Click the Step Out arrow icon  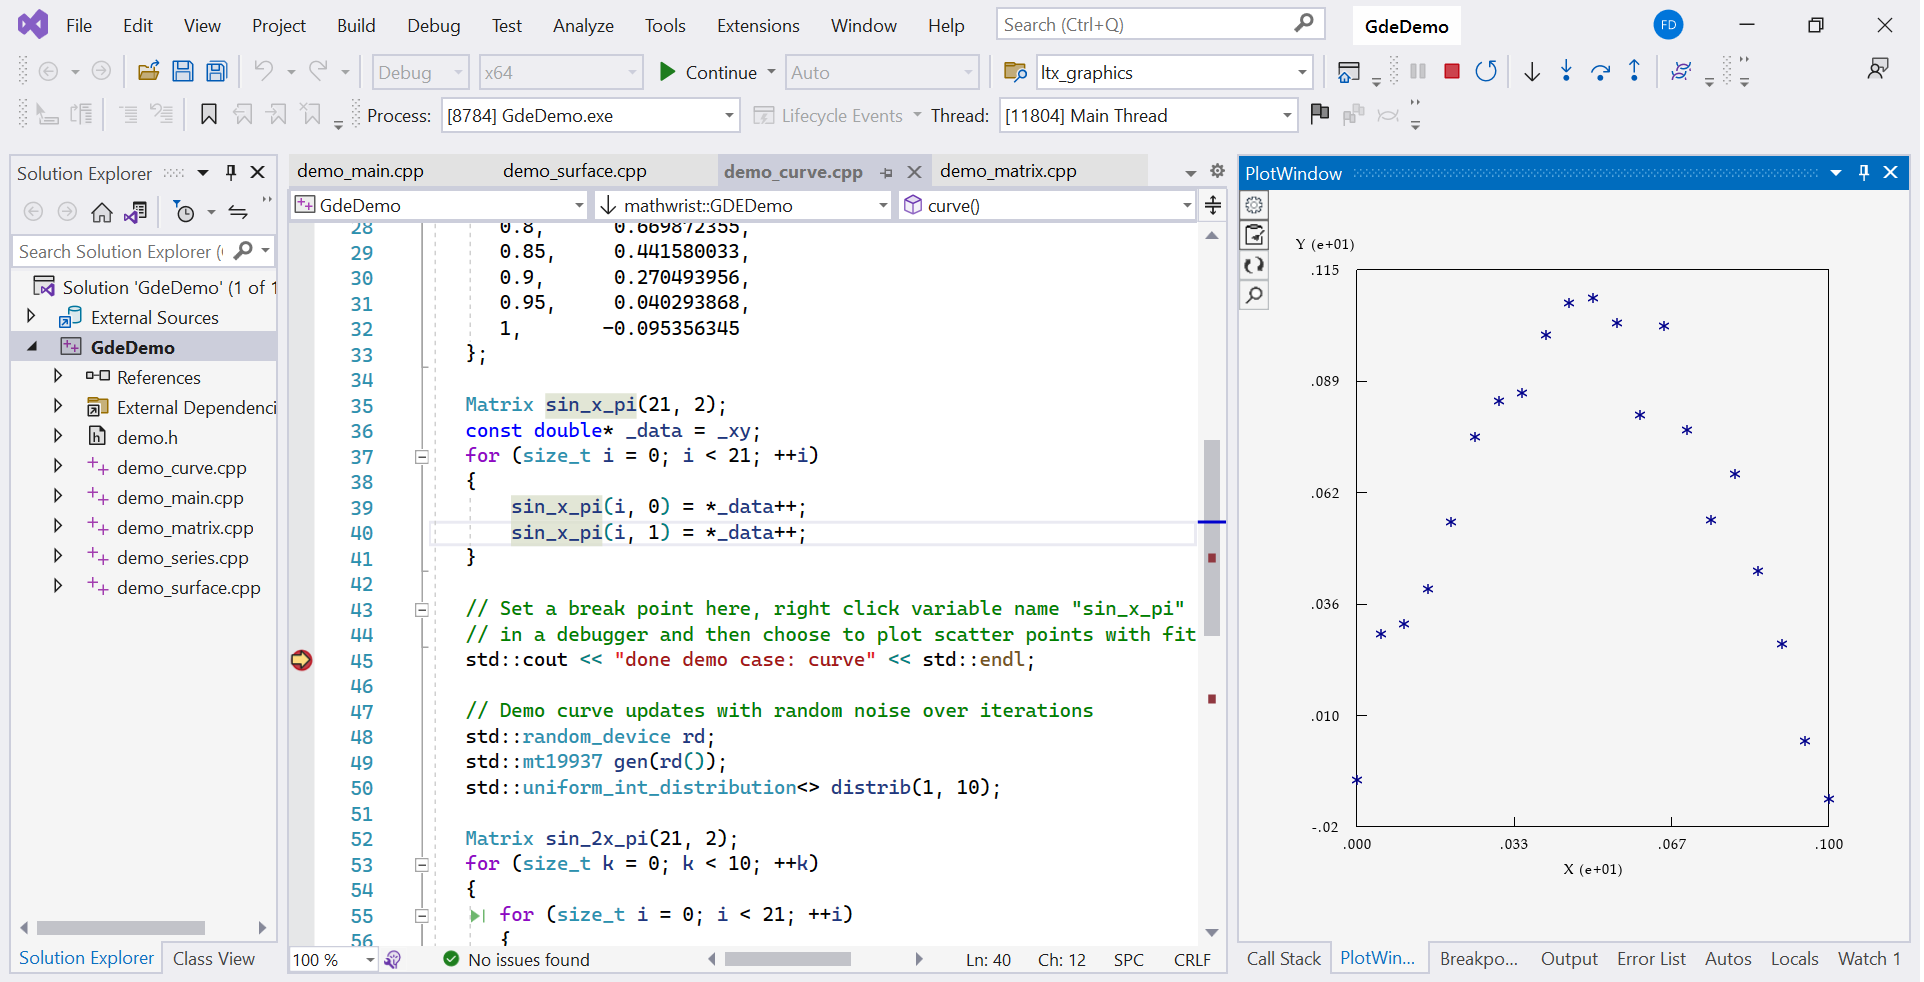click(1634, 71)
